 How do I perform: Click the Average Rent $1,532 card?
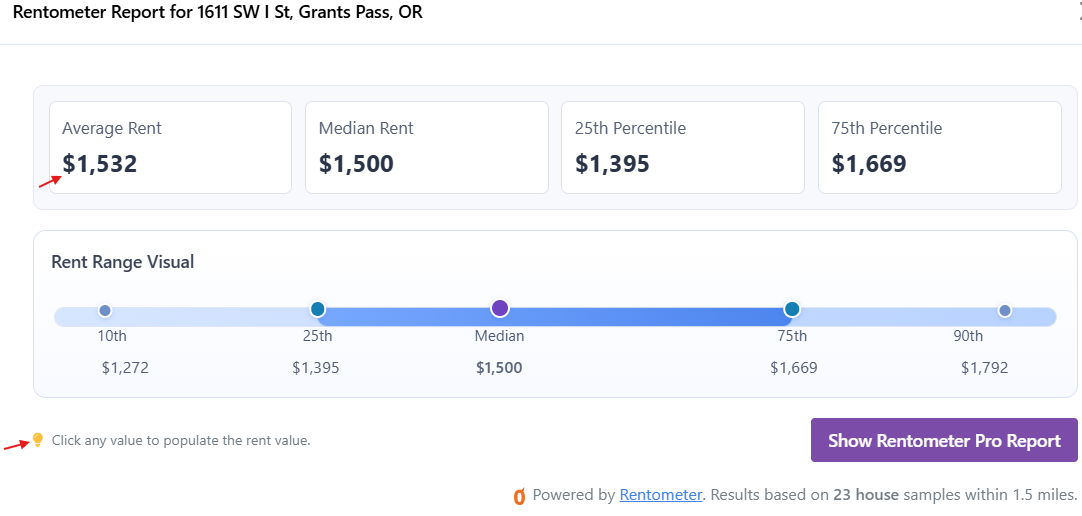coord(170,148)
